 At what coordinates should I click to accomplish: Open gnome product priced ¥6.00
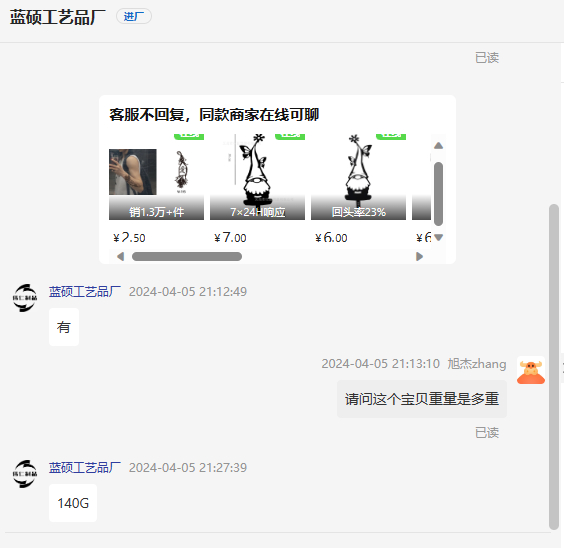pos(358,189)
